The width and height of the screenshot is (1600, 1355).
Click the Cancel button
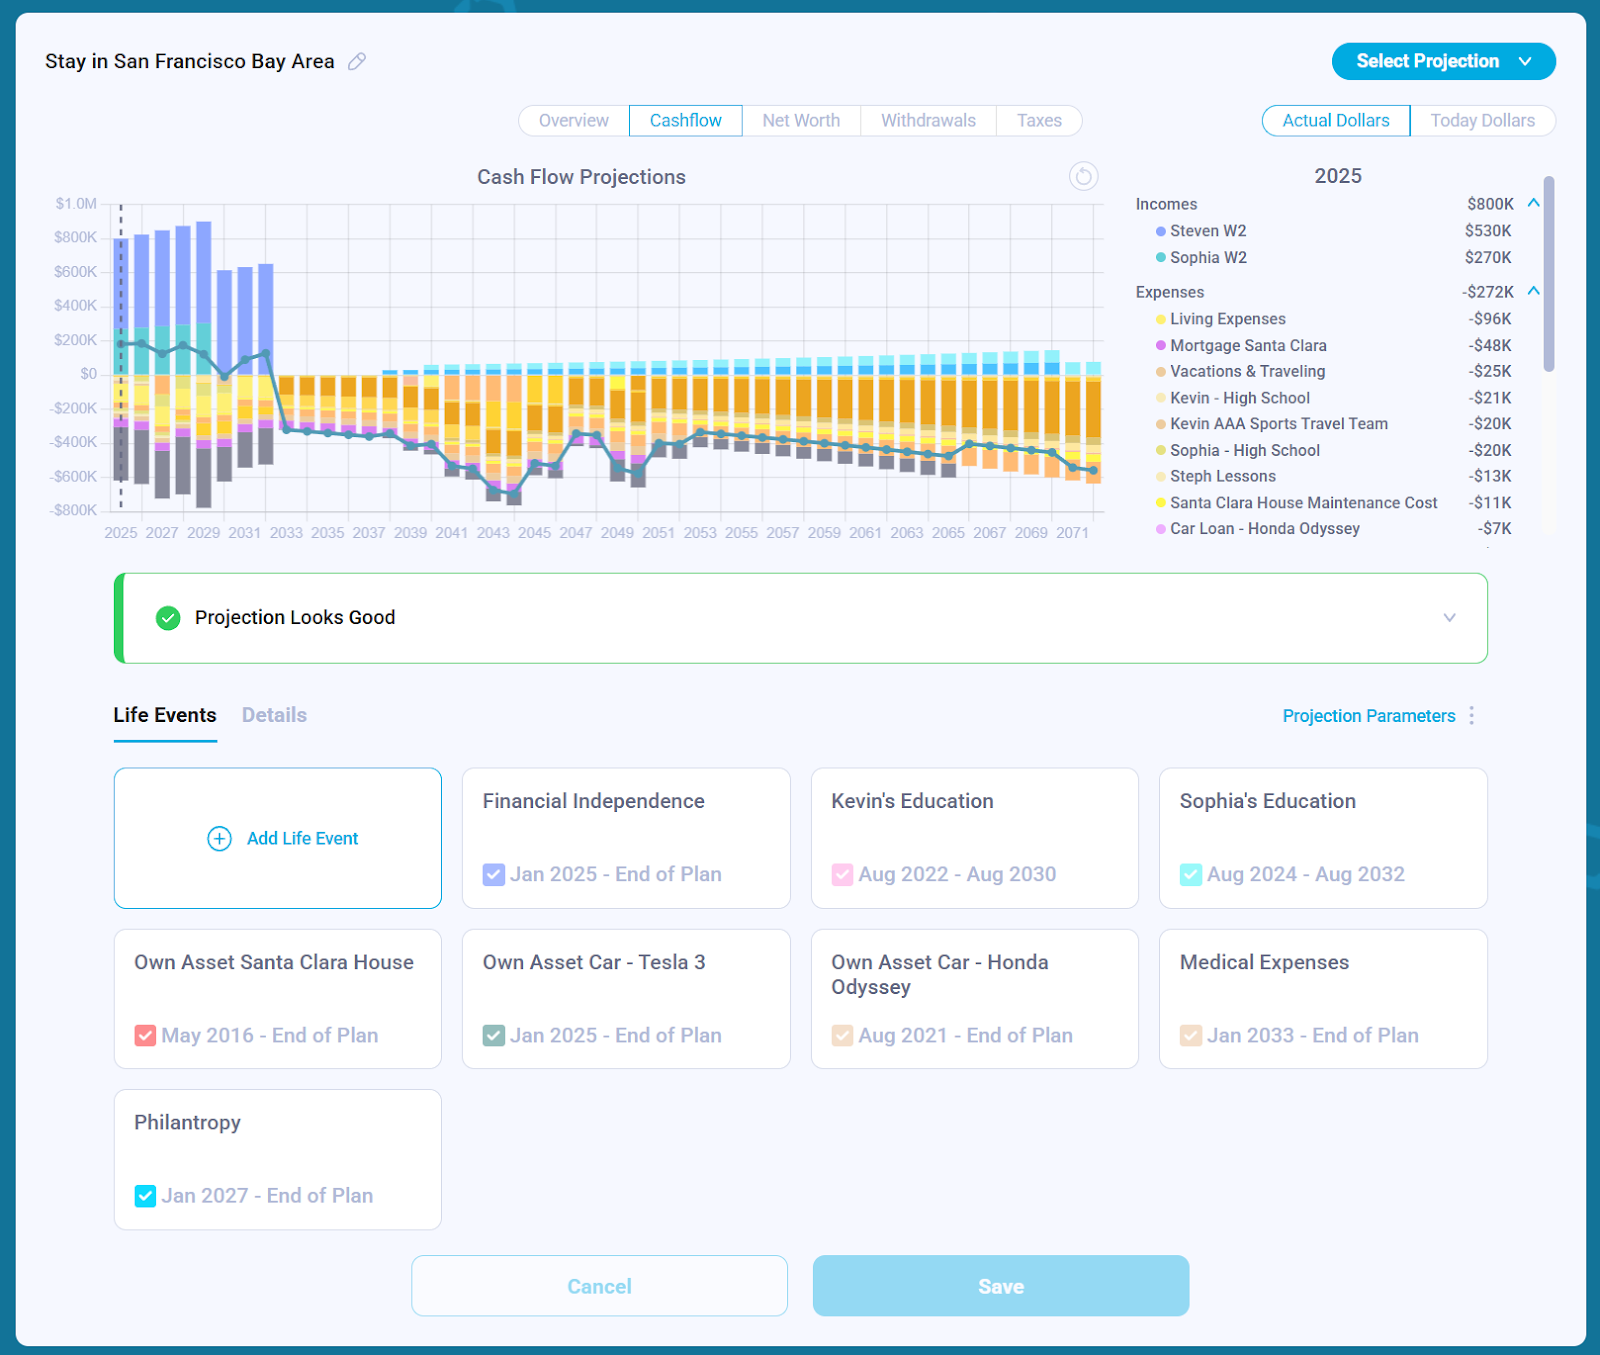pos(599,1286)
